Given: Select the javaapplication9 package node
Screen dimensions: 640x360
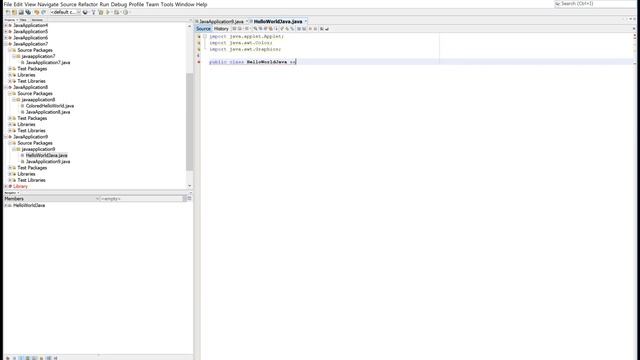Looking at the screenshot, I should pyautogui.click(x=38, y=149).
